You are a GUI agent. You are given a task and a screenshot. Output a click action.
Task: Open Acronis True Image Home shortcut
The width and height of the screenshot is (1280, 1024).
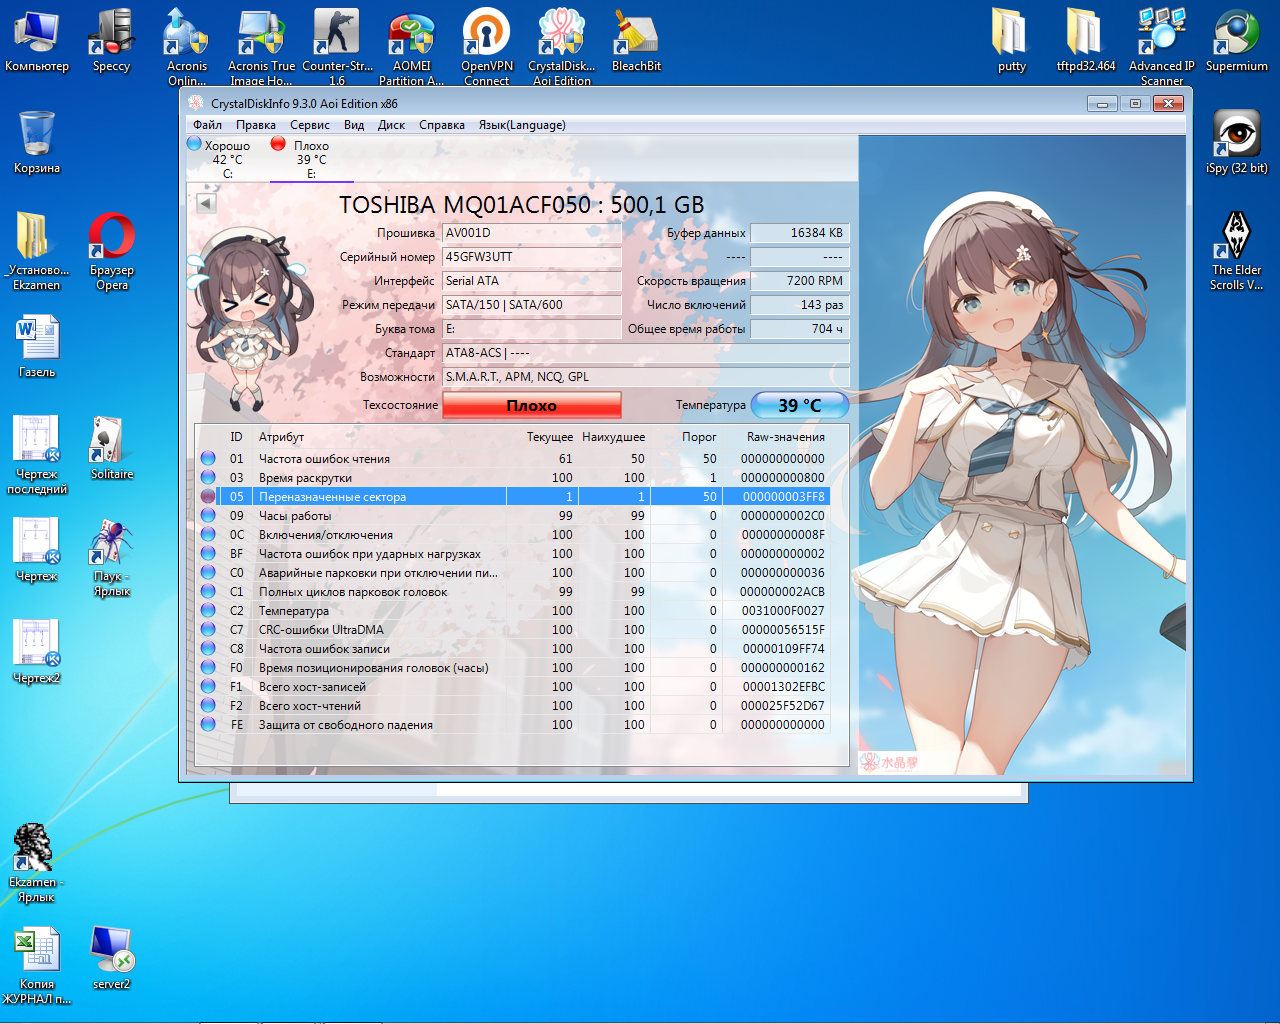pos(261,46)
